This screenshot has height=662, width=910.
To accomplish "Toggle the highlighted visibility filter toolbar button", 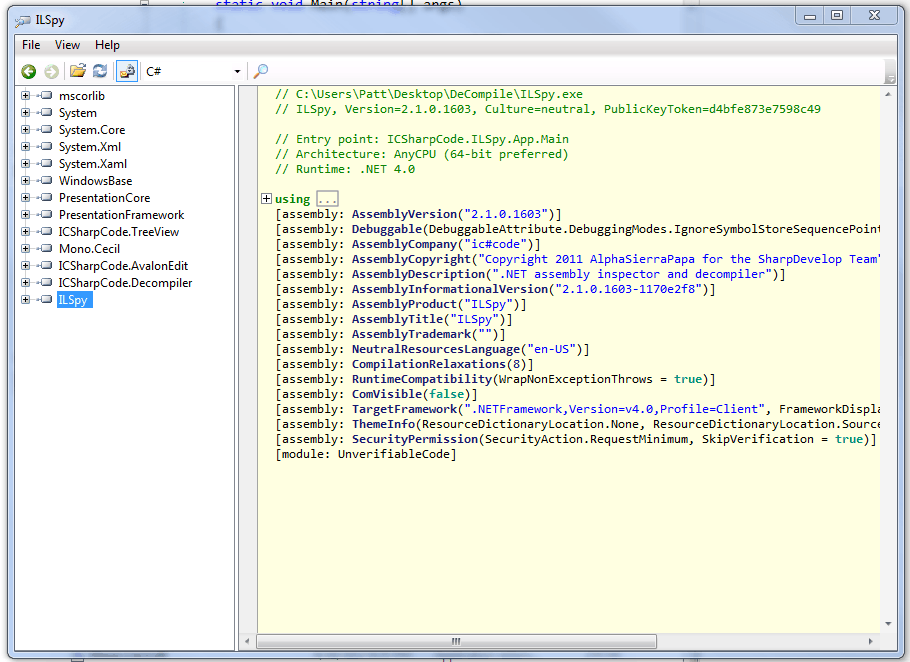I will click(x=126, y=71).
